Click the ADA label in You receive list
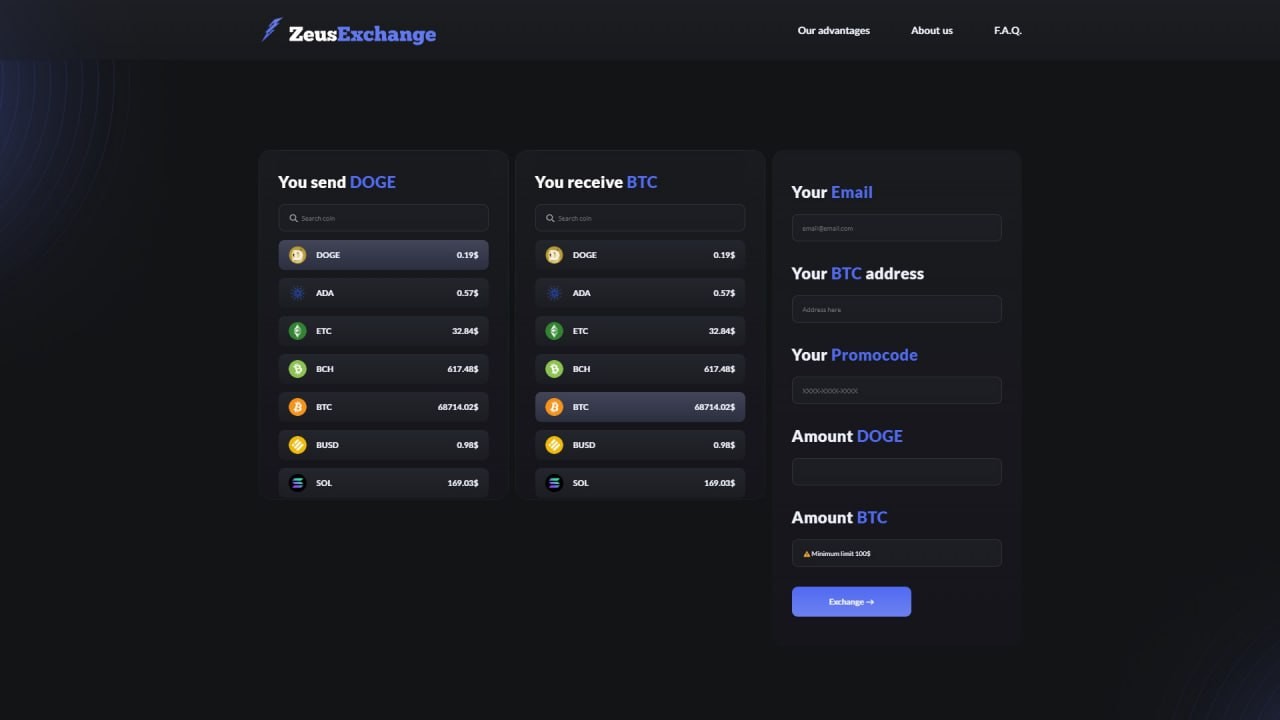This screenshot has height=720, width=1280. coord(582,293)
